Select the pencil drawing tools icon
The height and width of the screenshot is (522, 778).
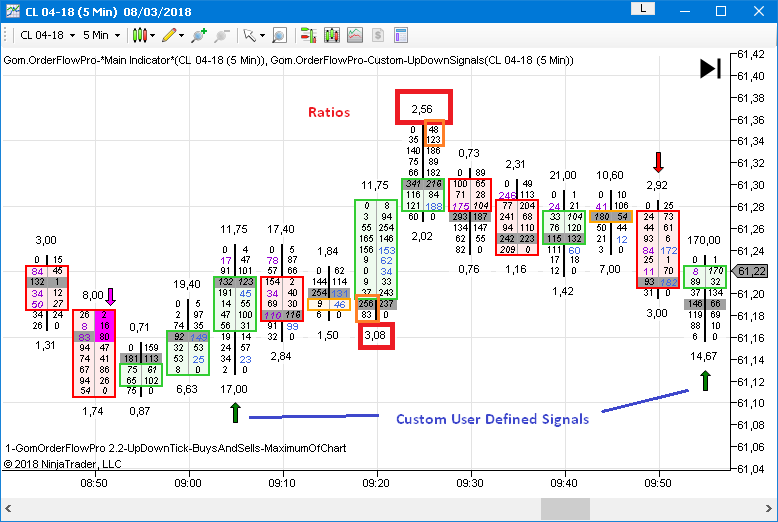[x=169, y=35]
